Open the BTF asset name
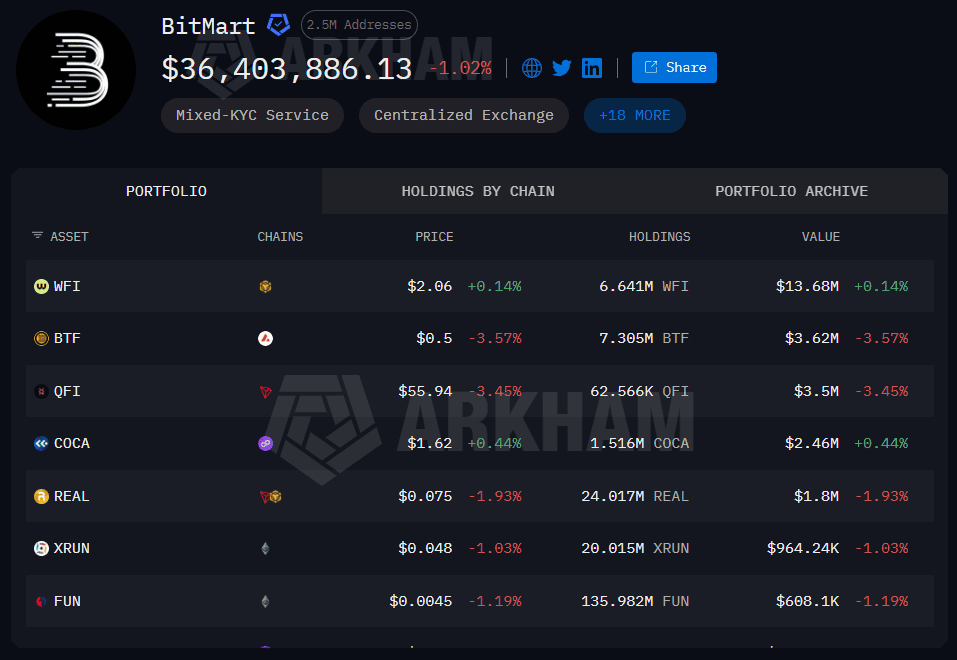Screen dimensions: 957x660 (x=67, y=338)
